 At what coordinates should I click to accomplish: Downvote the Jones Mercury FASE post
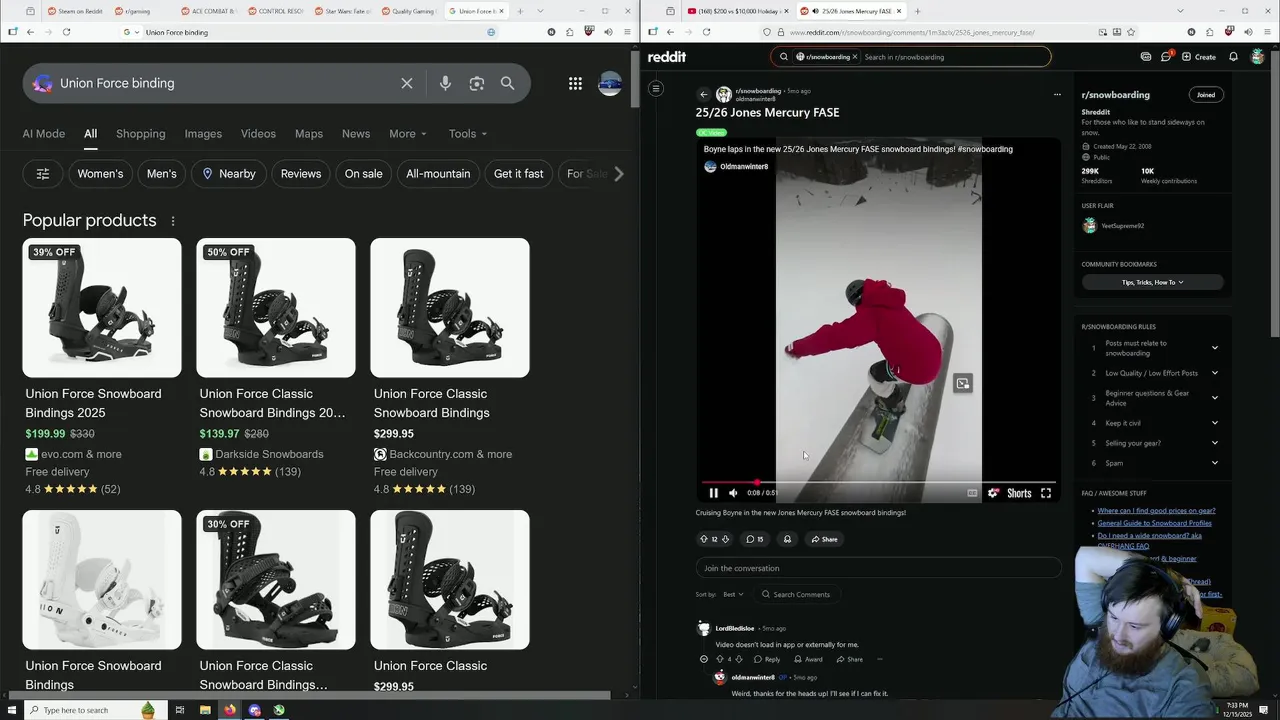coord(725,539)
